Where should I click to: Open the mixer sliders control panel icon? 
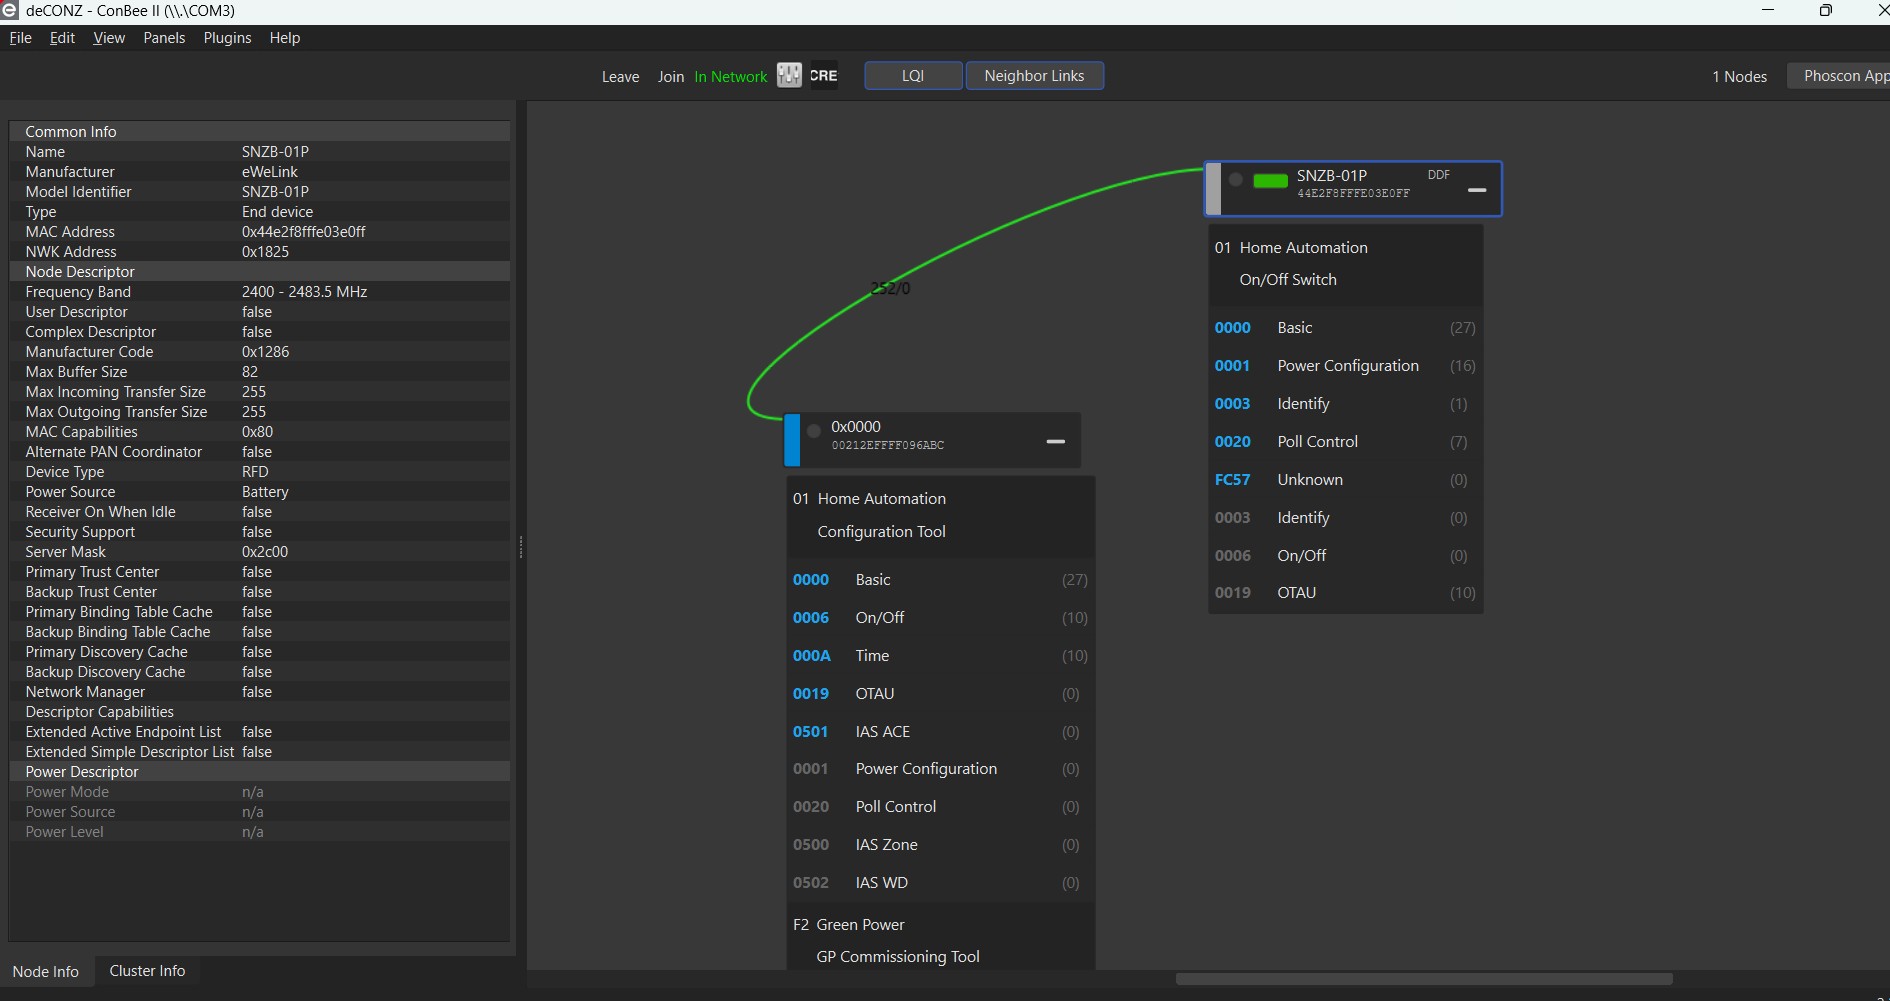point(789,76)
